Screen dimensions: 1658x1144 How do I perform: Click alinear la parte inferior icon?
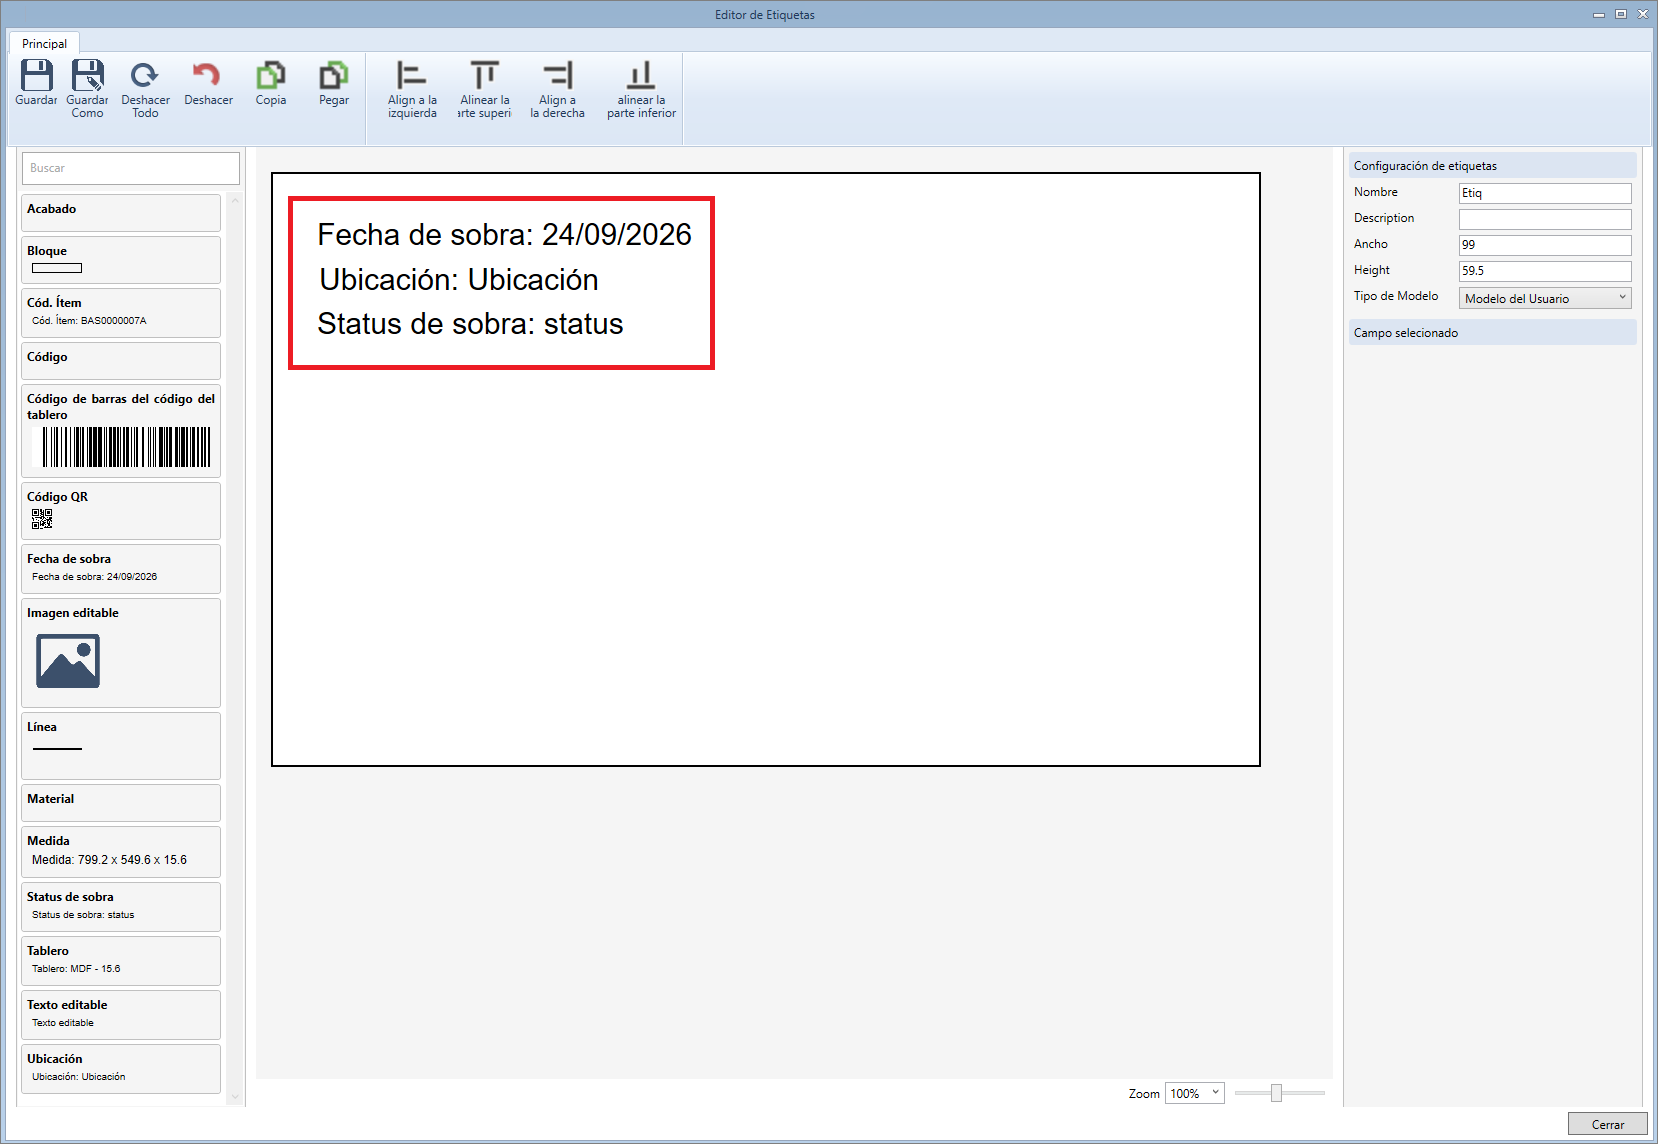tap(641, 75)
